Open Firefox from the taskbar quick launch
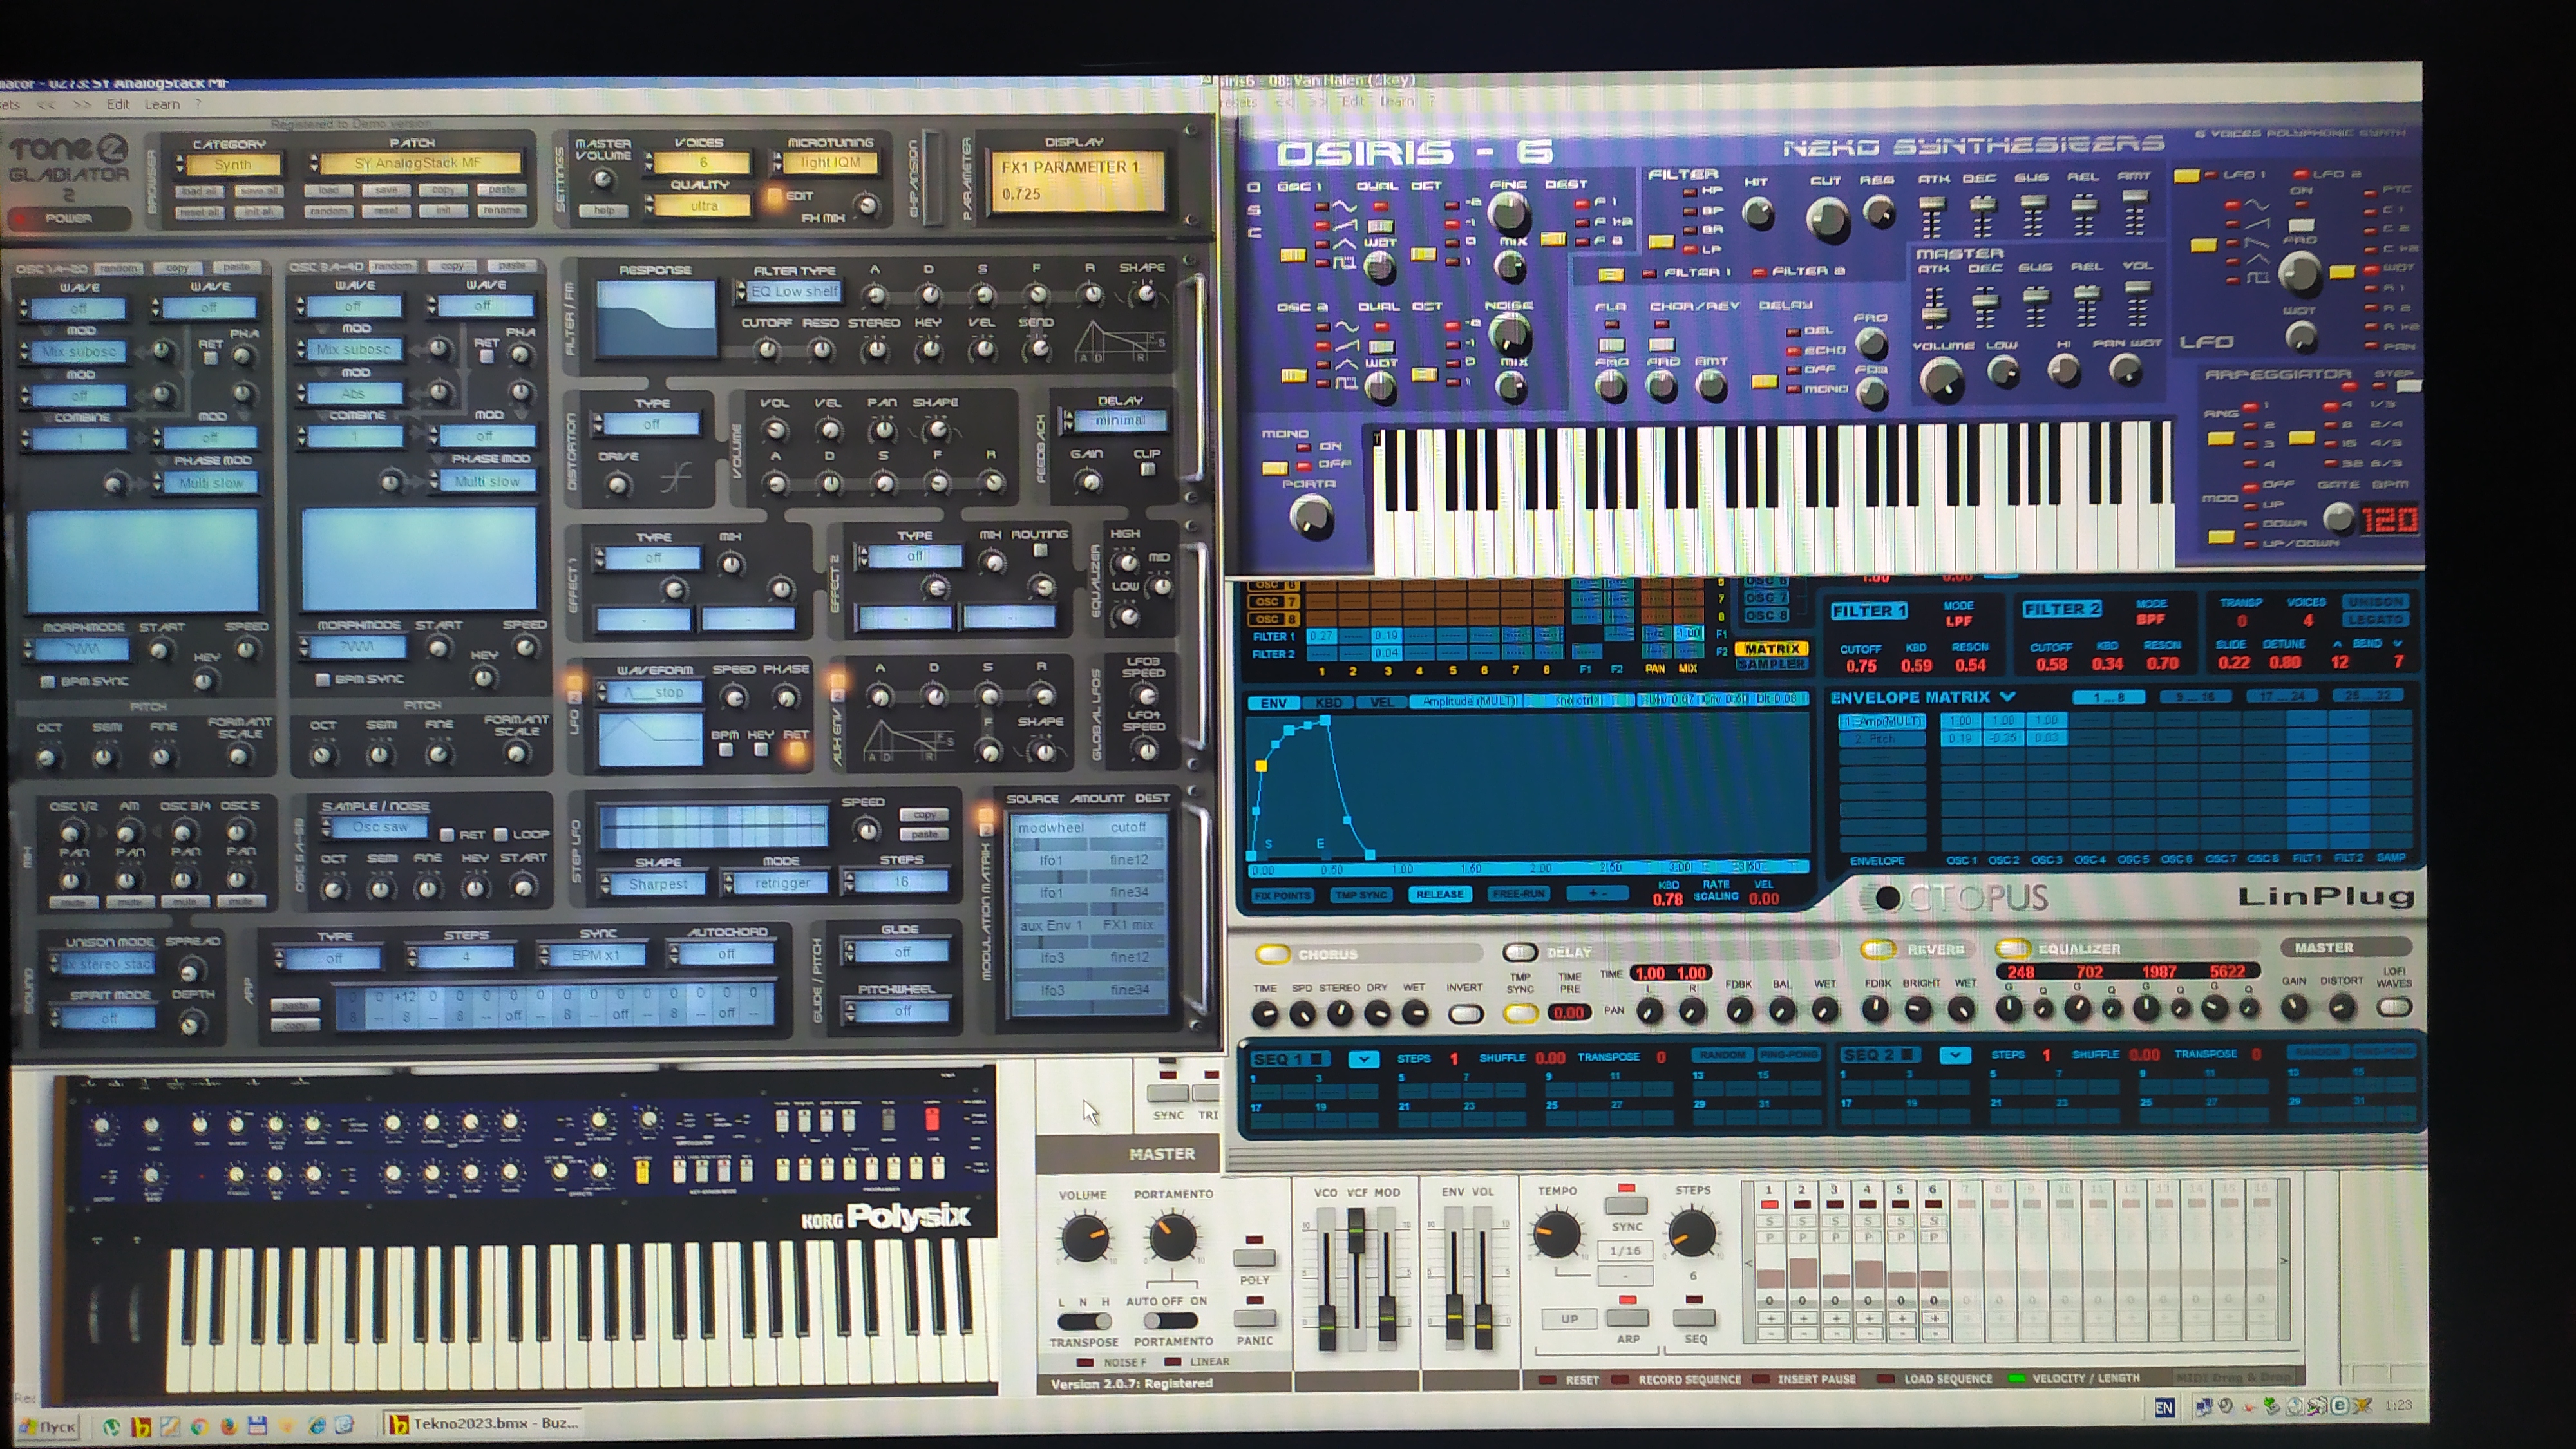The height and width of the screenshot is (1449, 2576). 228,1426
